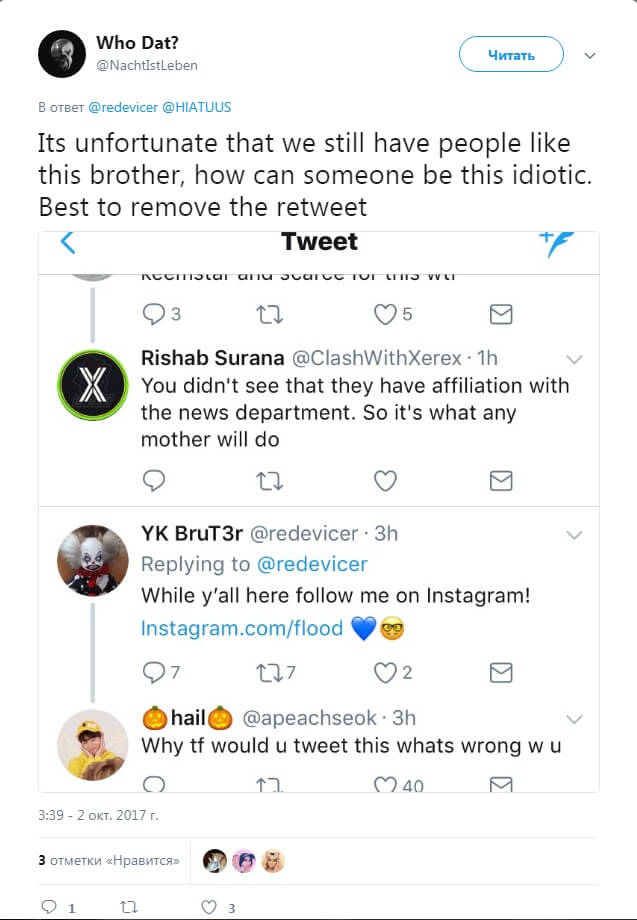
Task: Click the compose new tweet icon
Action: (554, 241)
